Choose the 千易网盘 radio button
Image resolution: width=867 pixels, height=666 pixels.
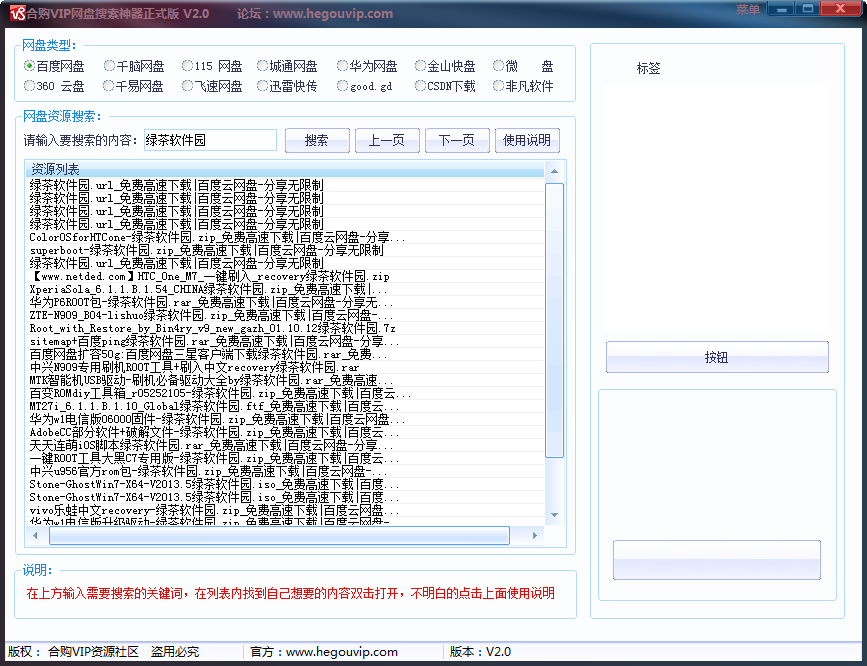[133, 86]
